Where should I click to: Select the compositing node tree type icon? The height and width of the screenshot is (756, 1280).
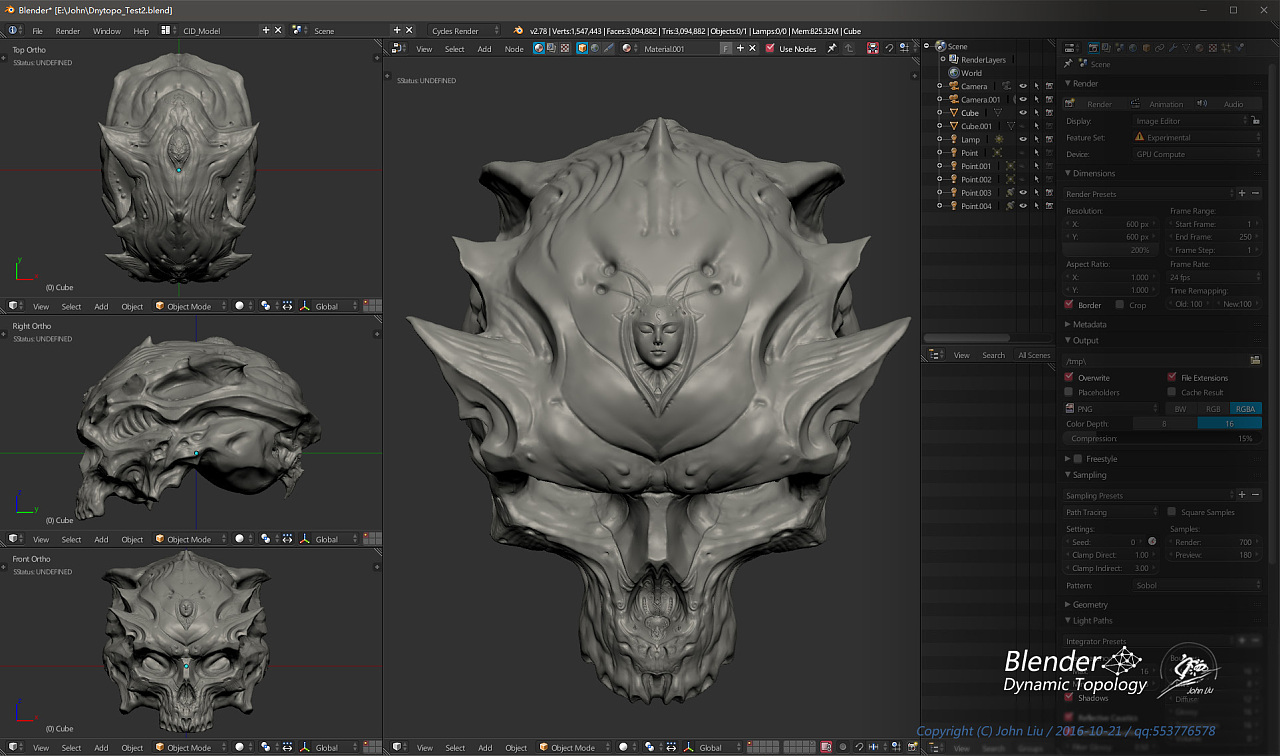(552, 48)
